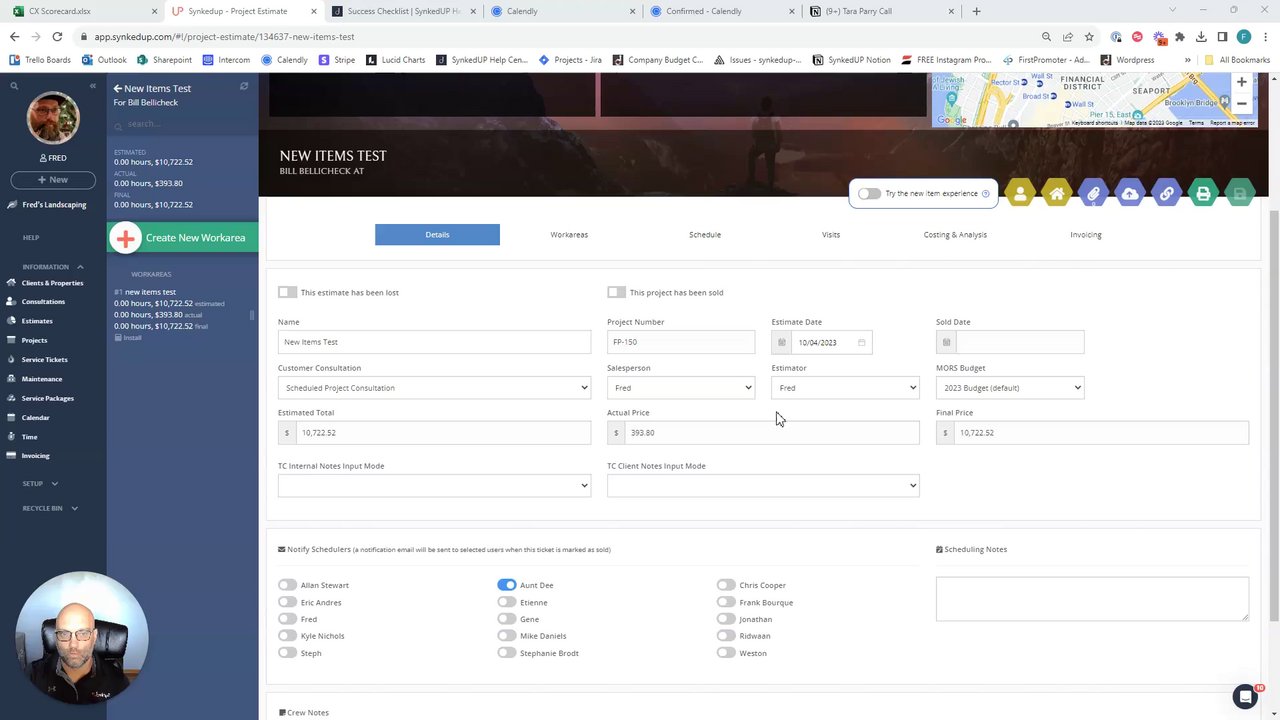
Task: Open the Intercom chat bubble icon
Action: coord(1244,697)
